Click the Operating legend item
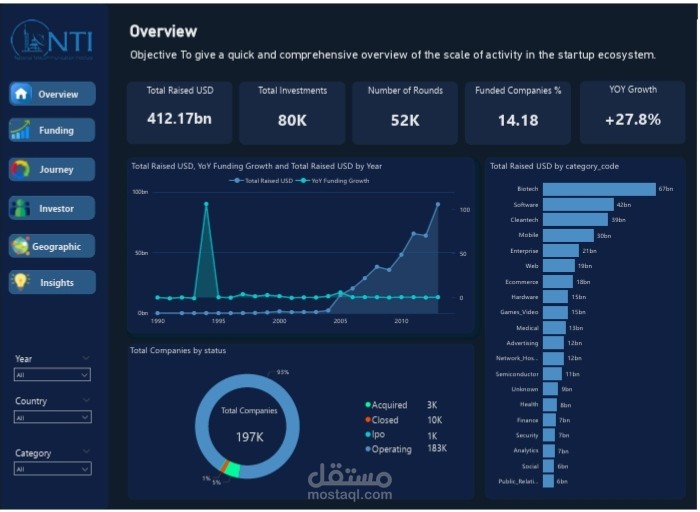Screen dimensions: 700x512 [x=389, y=449]
